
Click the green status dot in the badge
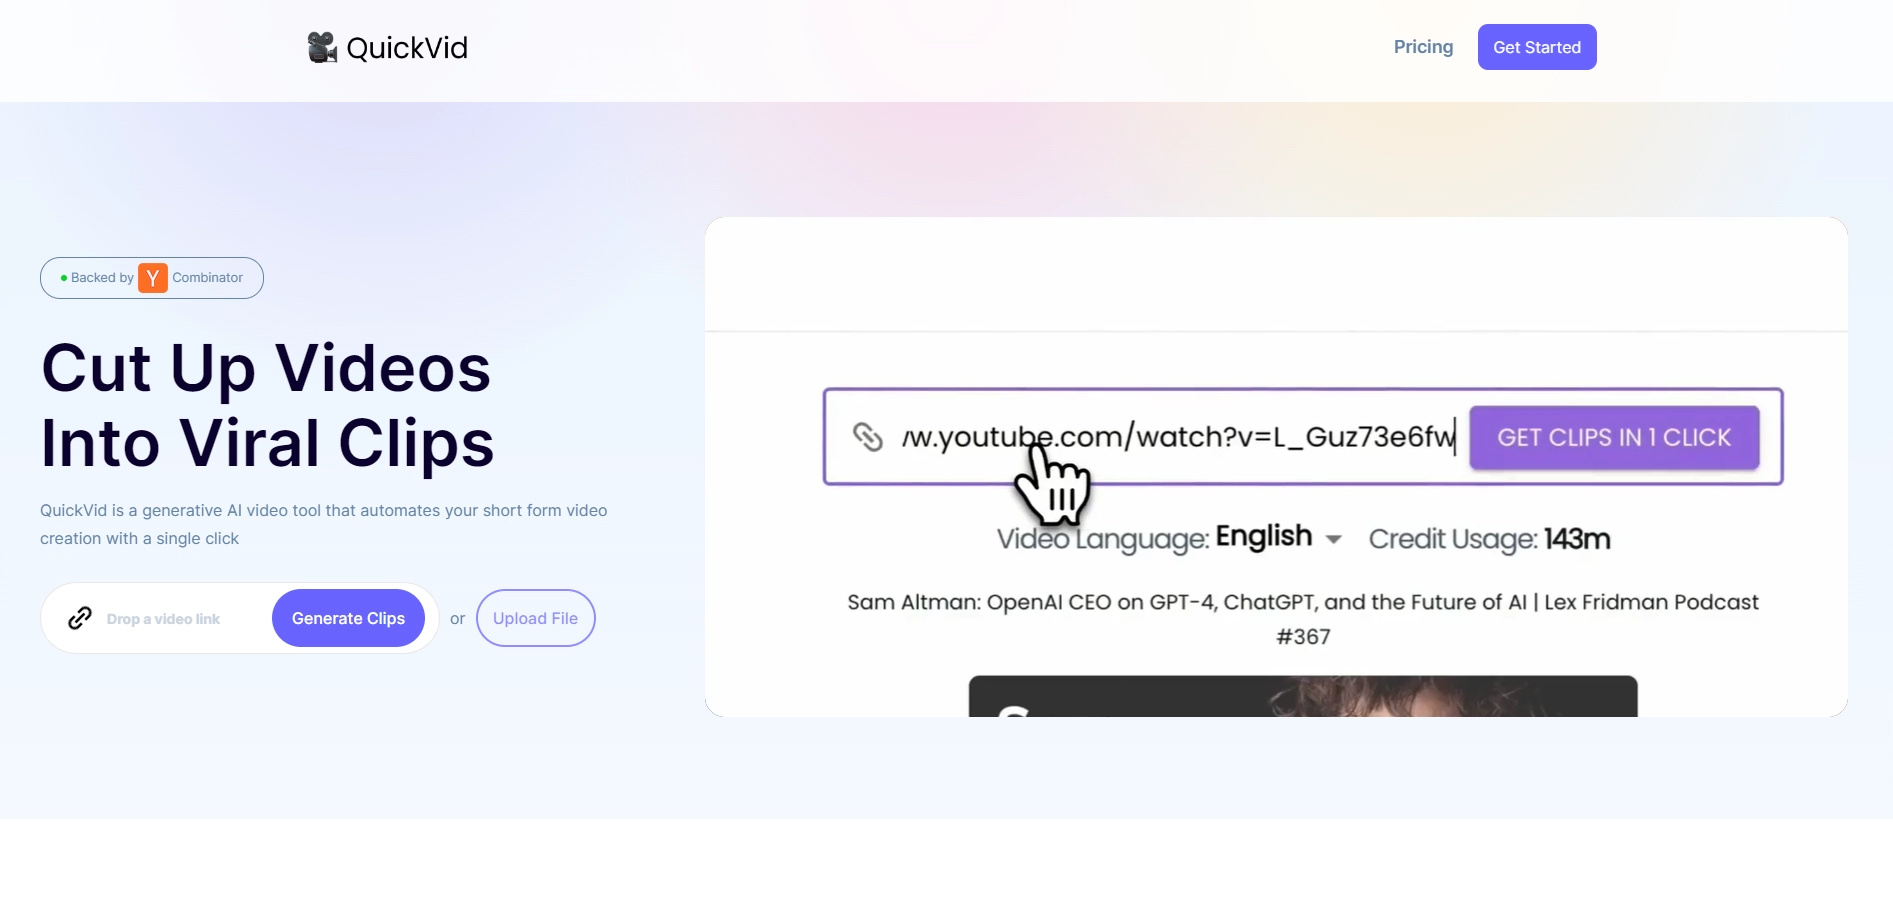coord(64,278)
